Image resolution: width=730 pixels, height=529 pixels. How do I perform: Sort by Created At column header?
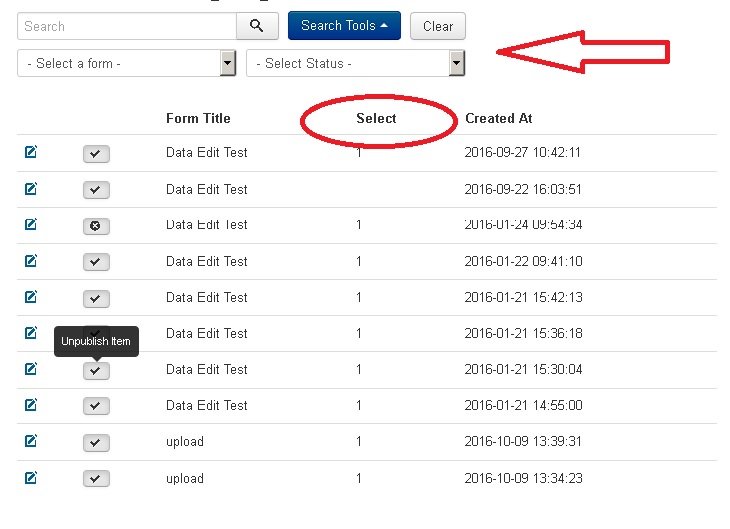click(x=498, y=118)
